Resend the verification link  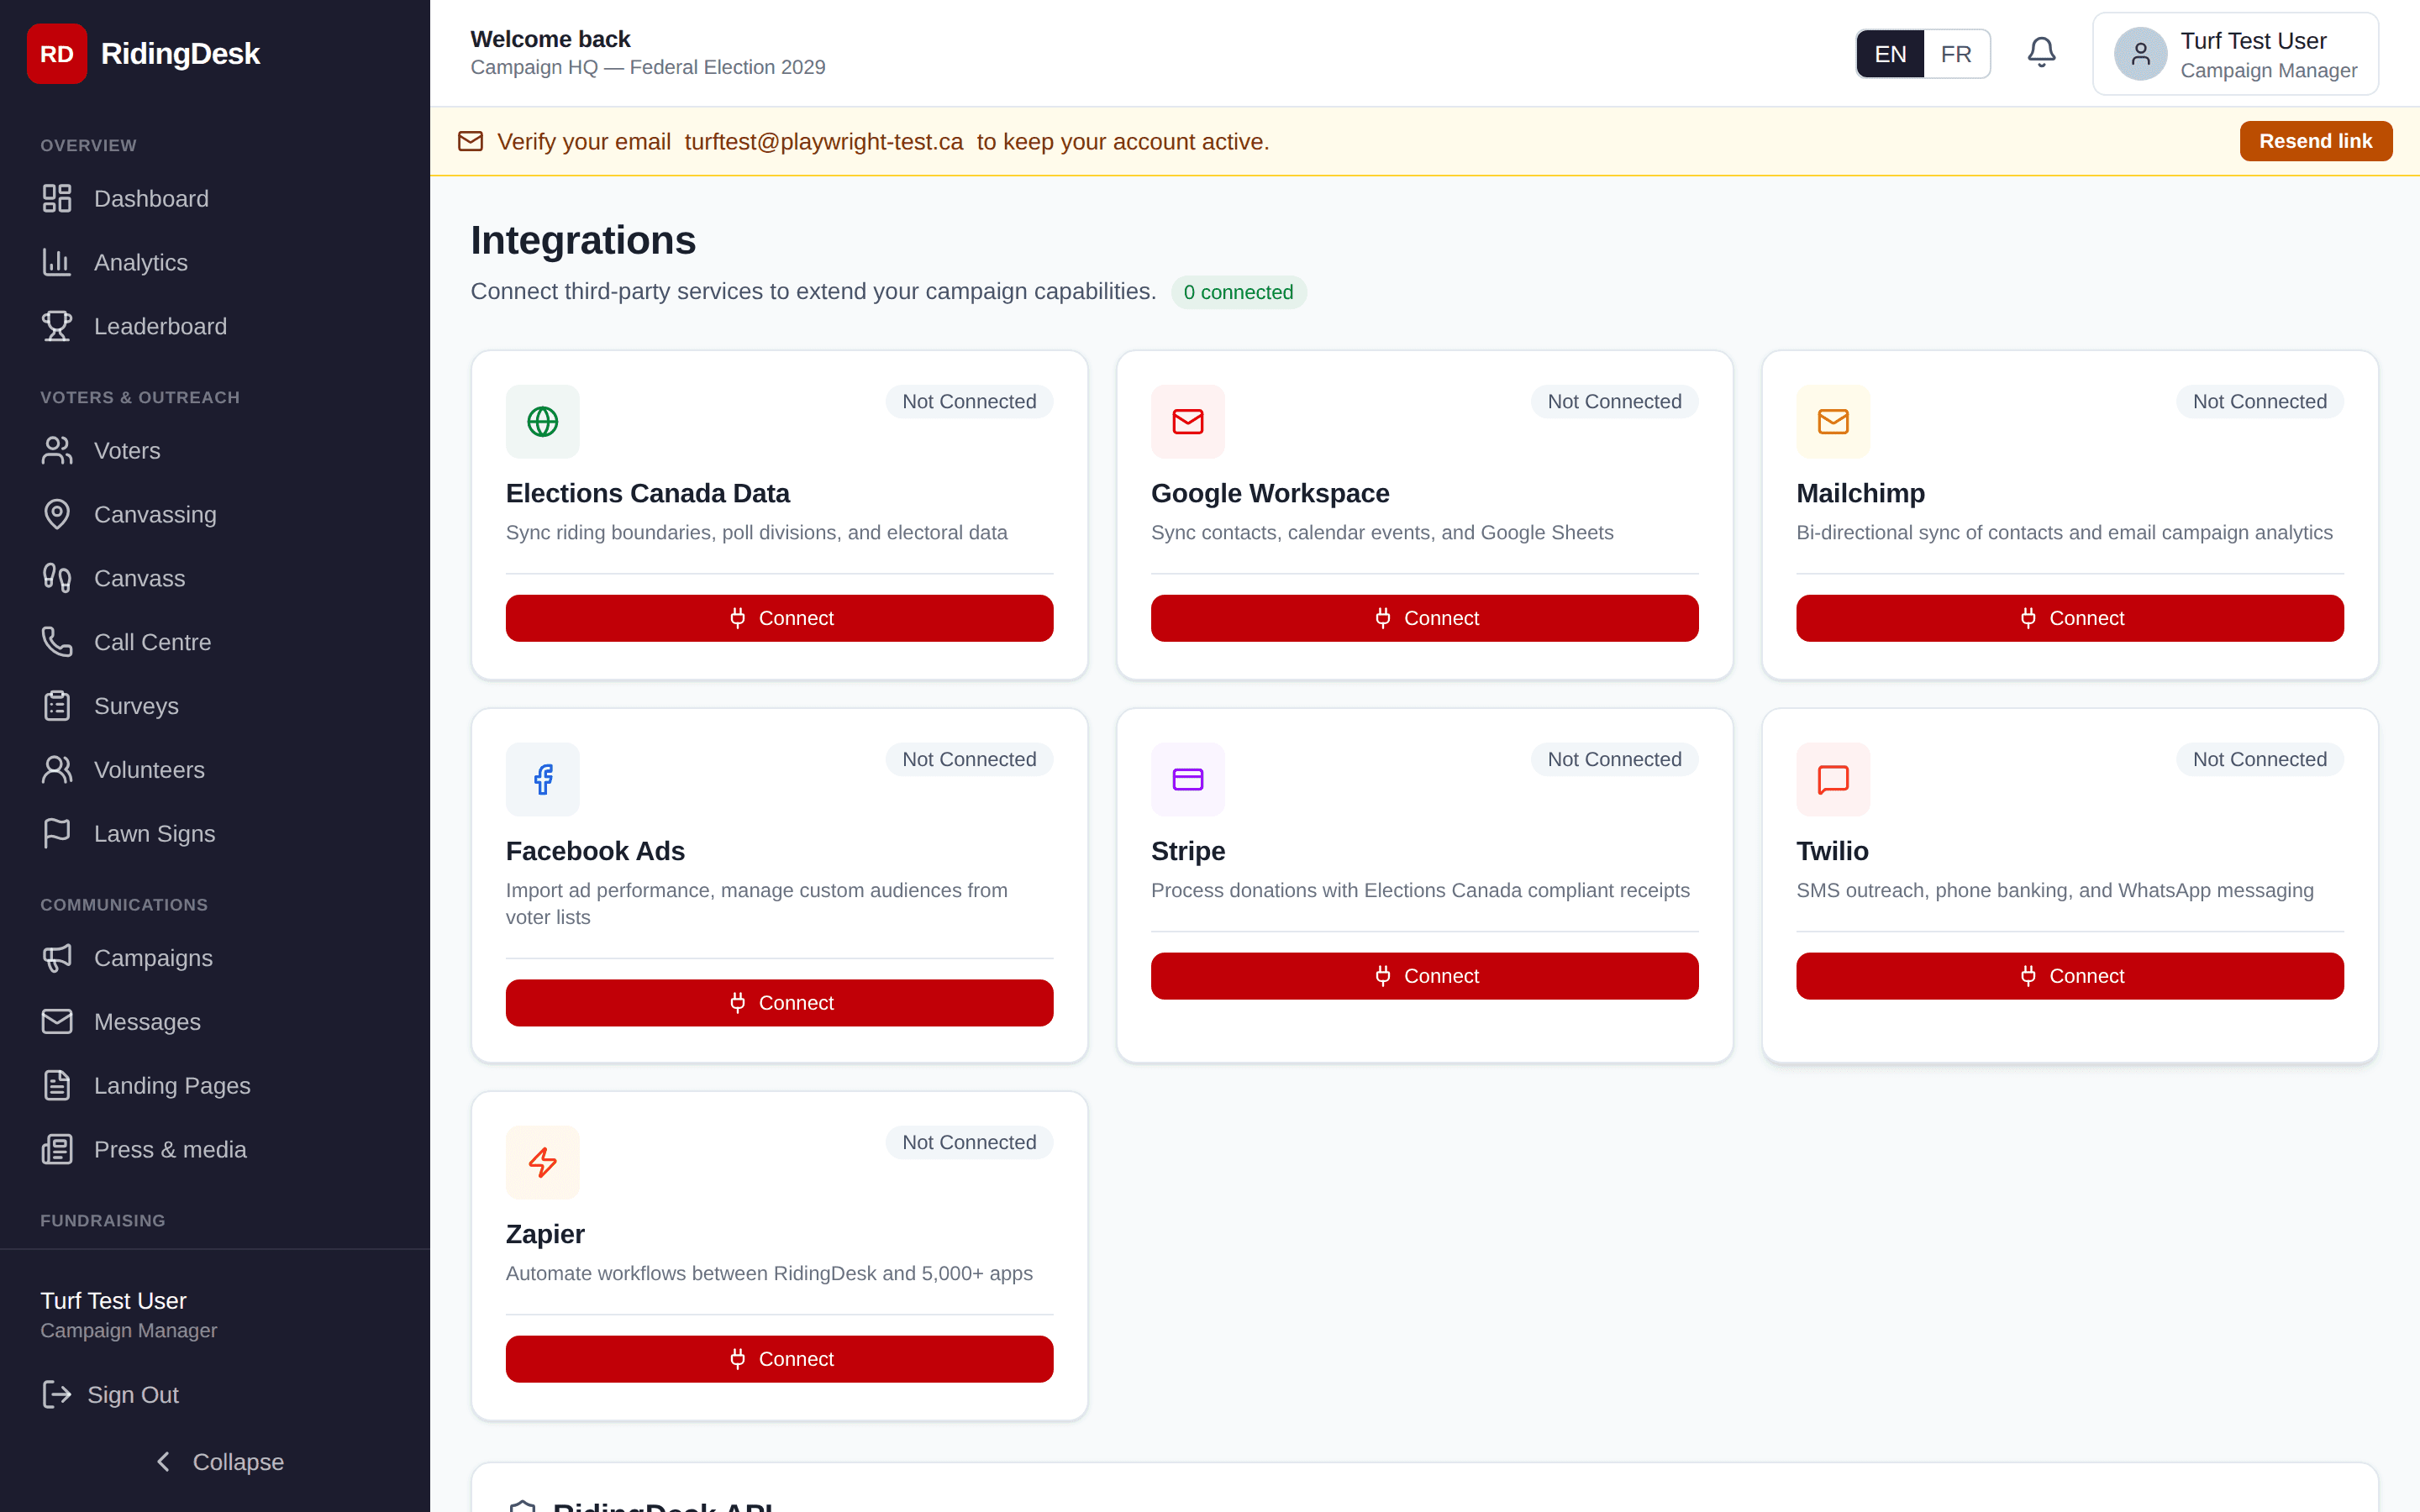coord(2315,141)
